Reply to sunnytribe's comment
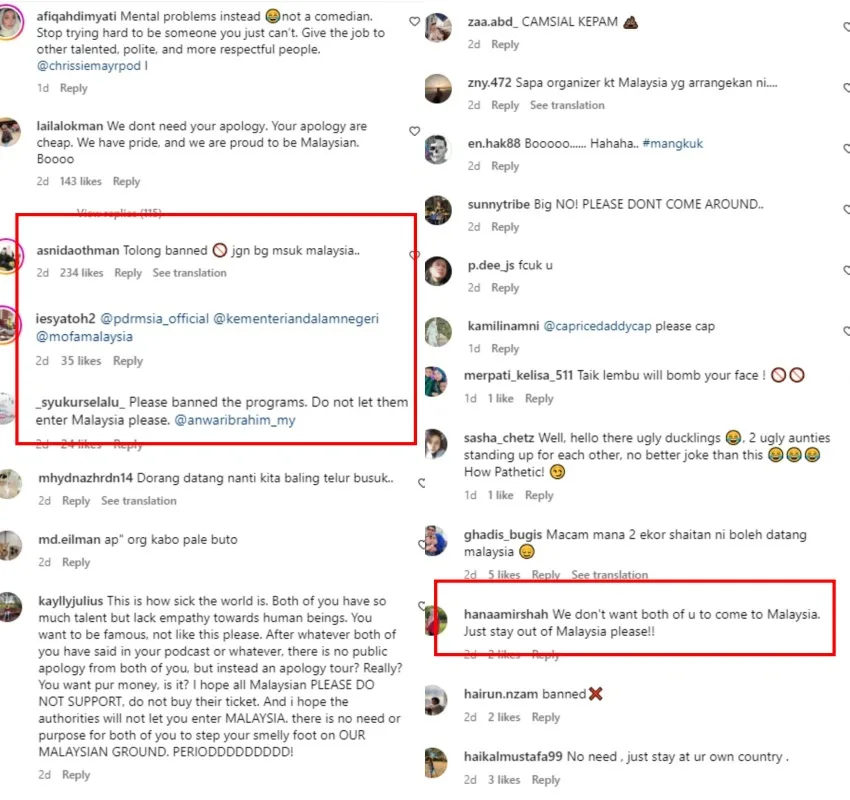The width and height of the screenshot is (850, 800). pyautogui.click(x=505, y=227)
